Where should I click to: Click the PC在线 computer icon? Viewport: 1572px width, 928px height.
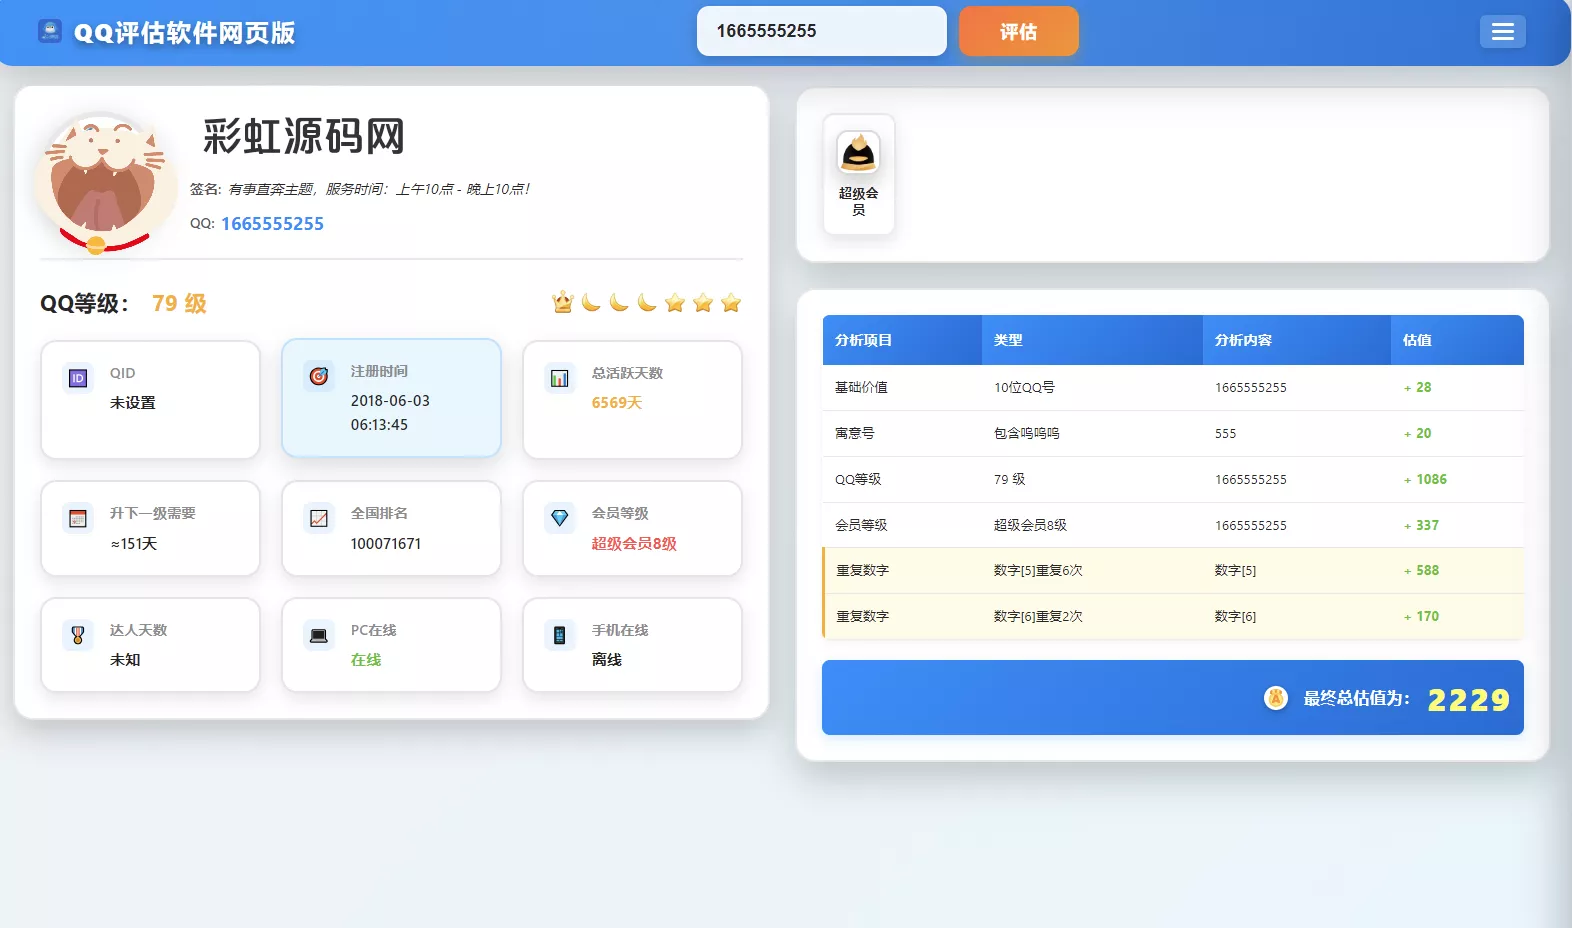click(319, 635)
